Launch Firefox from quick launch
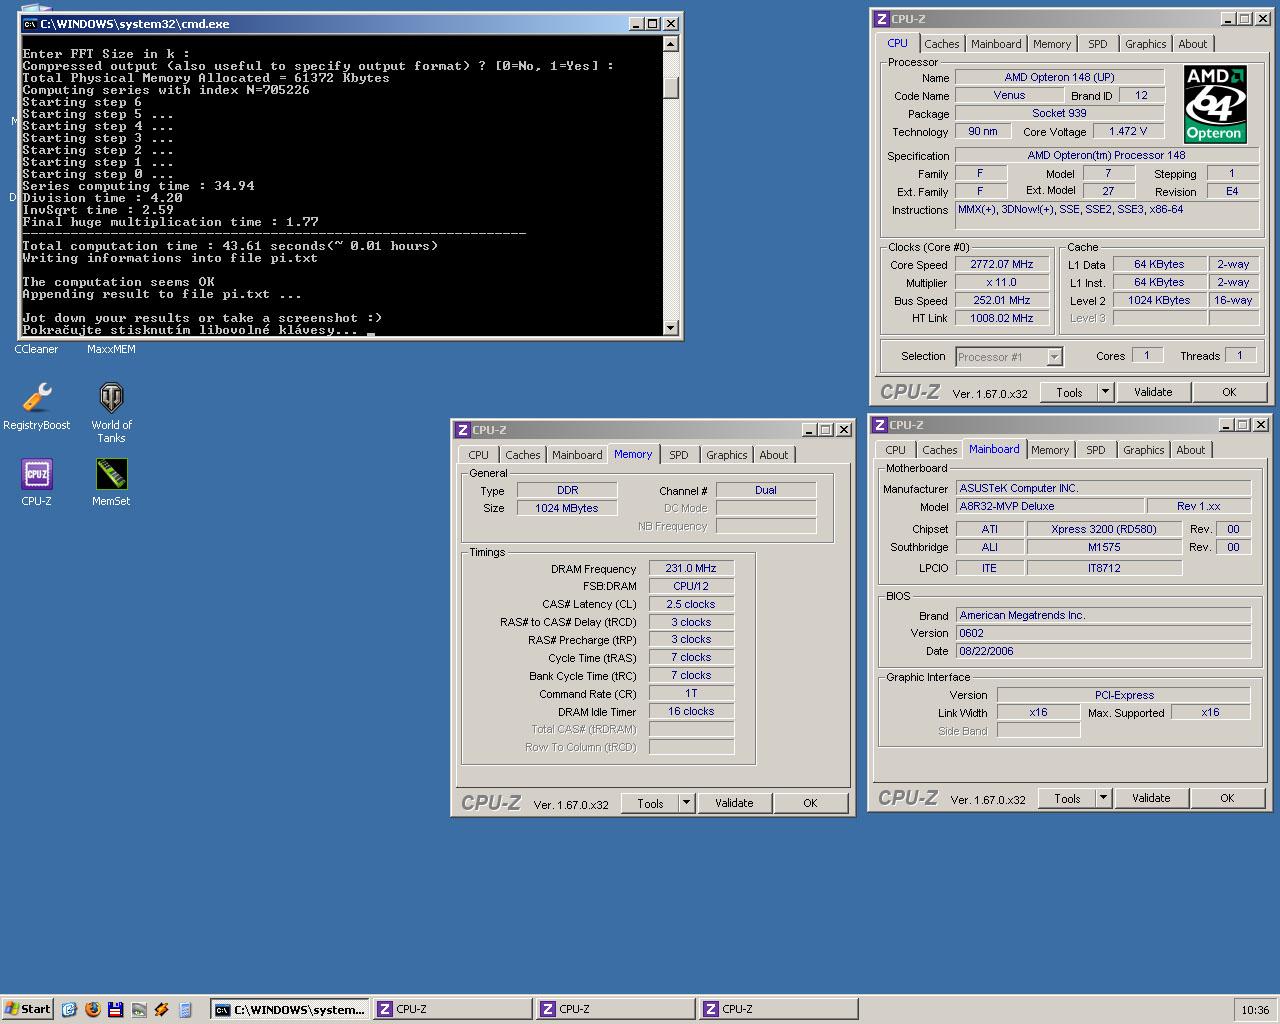Image resolution: width=1280 pixels, height=1024 pixels. coord(93,1009)
